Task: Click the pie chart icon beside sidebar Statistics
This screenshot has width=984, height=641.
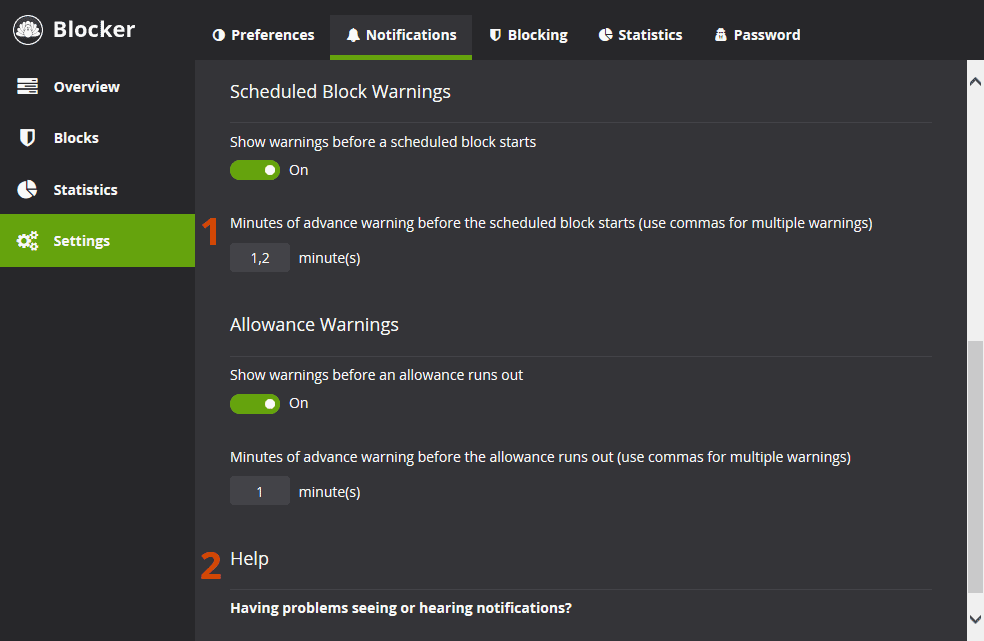Action: tap(27, 189)
